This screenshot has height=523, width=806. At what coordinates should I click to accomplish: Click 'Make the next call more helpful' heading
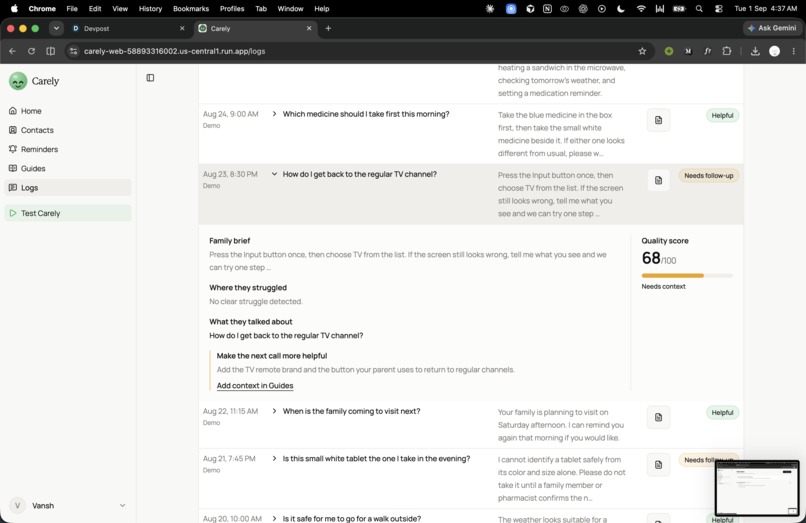coord(271,356)
